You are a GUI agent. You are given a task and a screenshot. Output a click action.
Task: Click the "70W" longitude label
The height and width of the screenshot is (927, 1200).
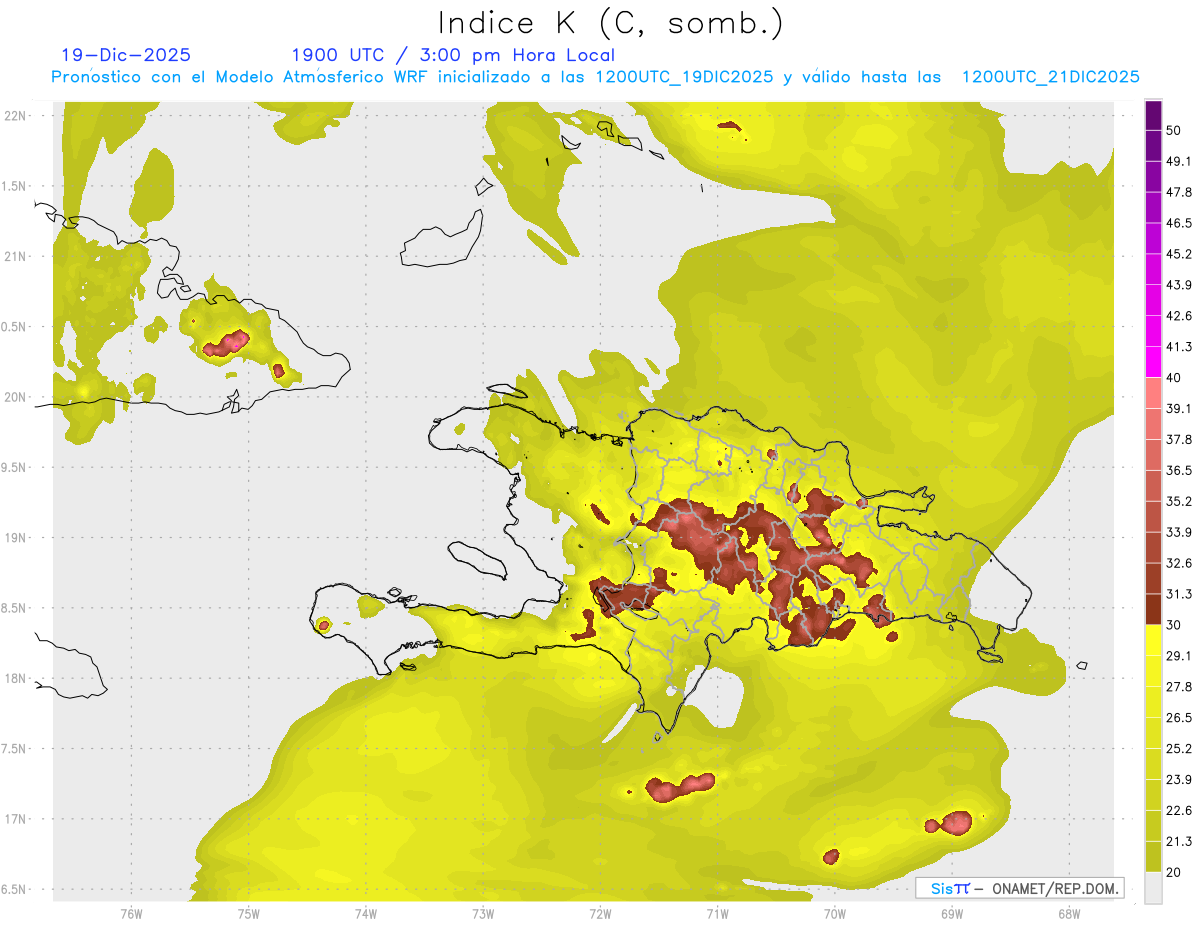[x=835, y=913]
